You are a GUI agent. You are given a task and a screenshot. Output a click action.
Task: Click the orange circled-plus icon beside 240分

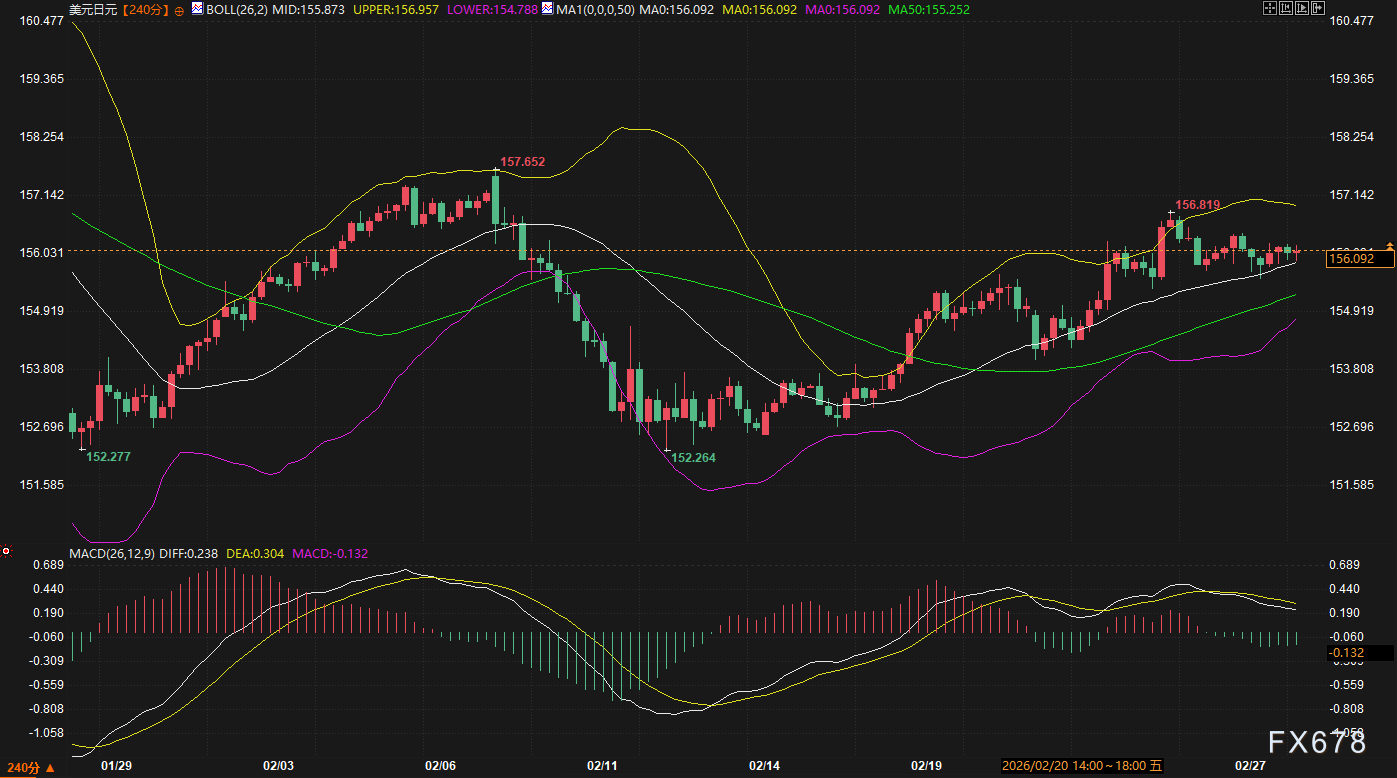pos(179,9)
